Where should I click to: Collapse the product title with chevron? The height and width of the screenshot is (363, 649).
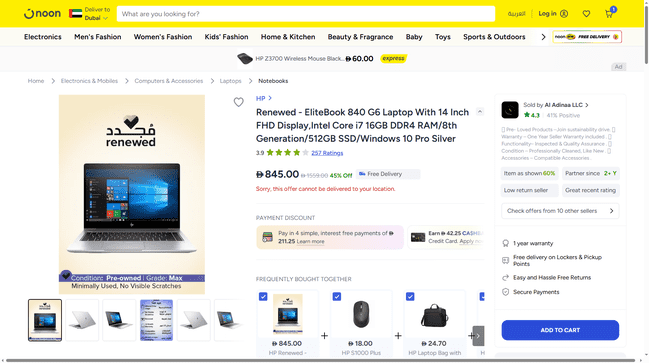point(480,111)
